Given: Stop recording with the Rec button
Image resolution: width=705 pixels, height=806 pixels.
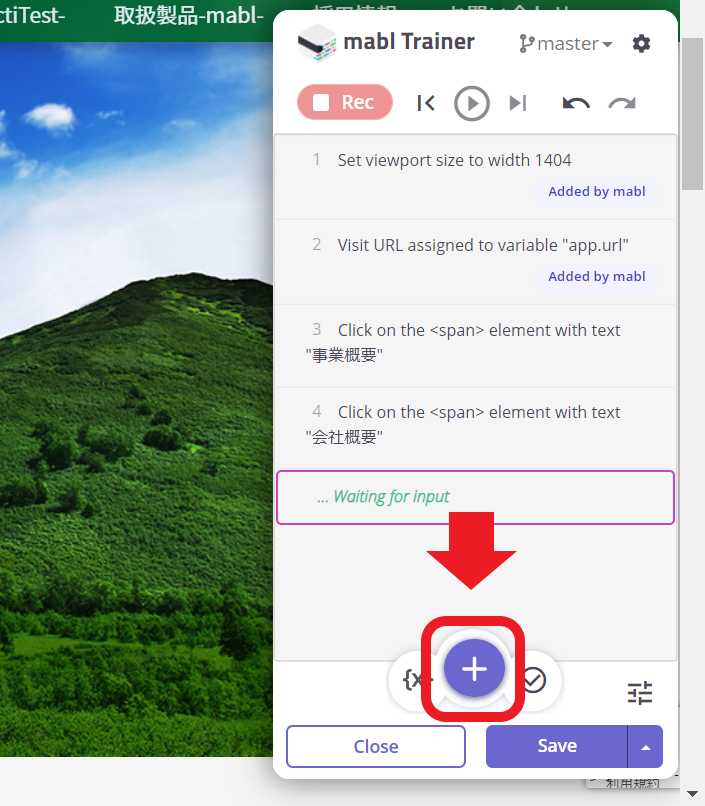Looking at the screenshot, I should (345, 102).
